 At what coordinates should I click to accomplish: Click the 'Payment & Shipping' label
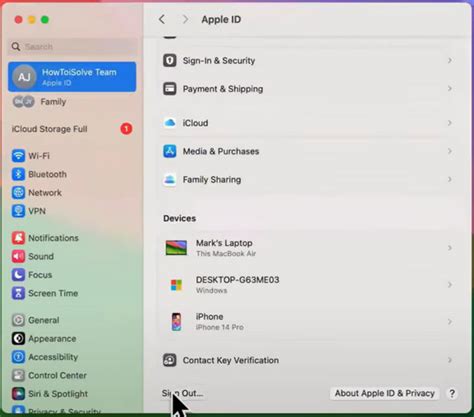pos(223,89)
